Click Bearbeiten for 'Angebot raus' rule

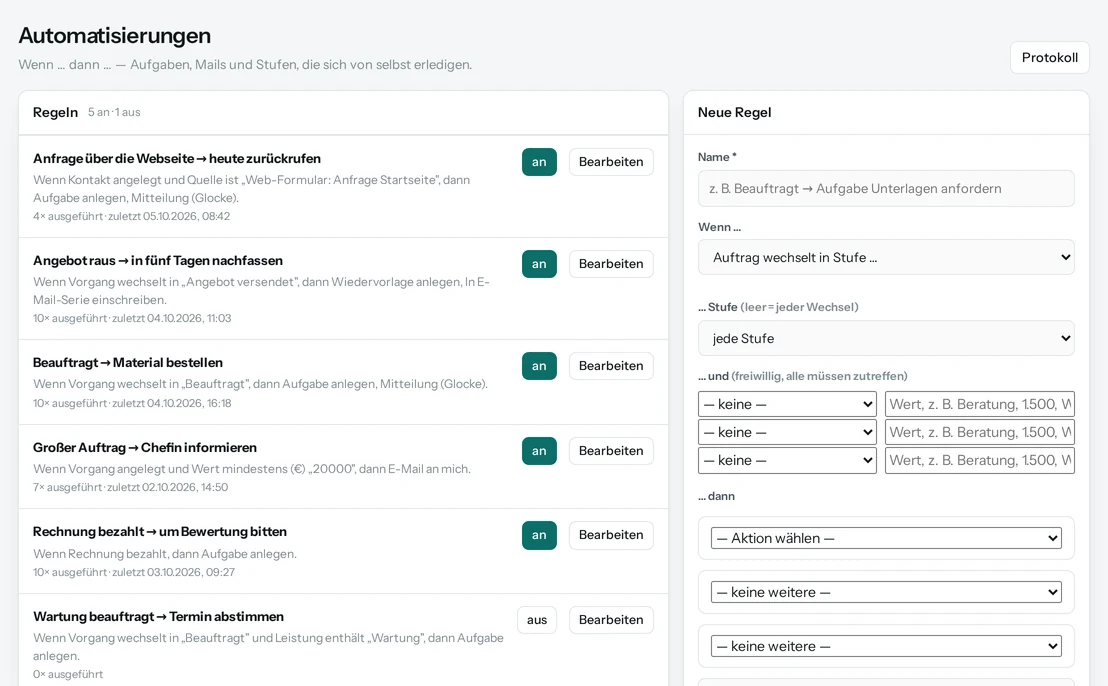(611, 264)
